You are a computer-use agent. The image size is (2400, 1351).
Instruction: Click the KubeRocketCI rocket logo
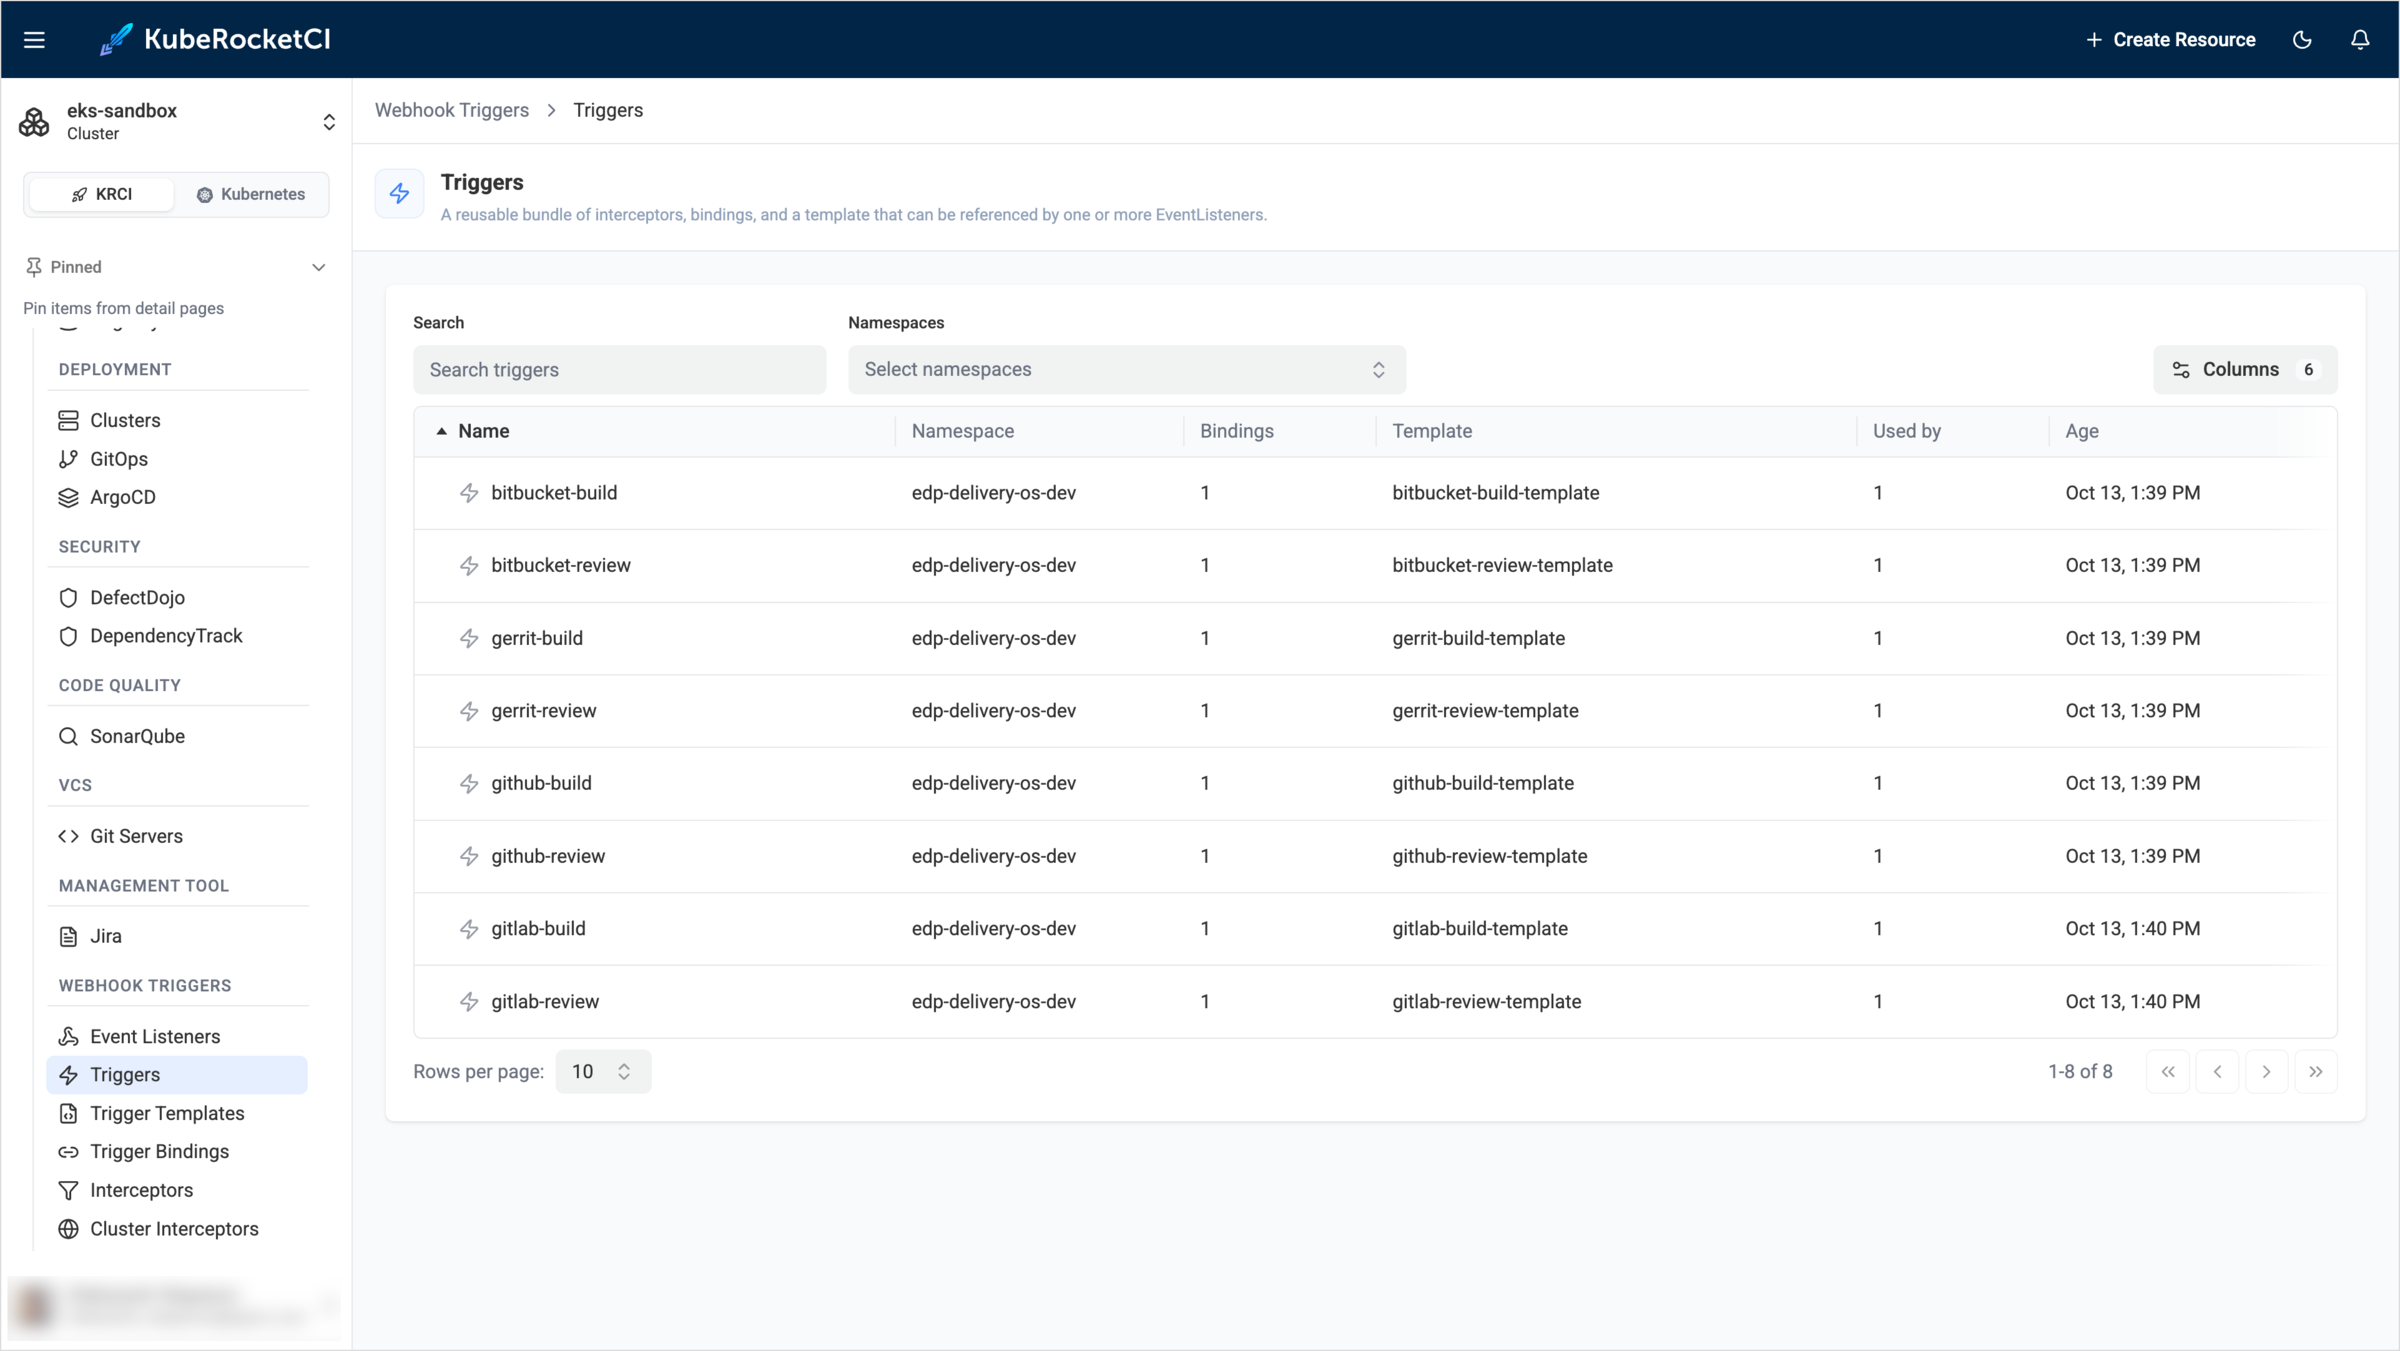click(116, 40)
